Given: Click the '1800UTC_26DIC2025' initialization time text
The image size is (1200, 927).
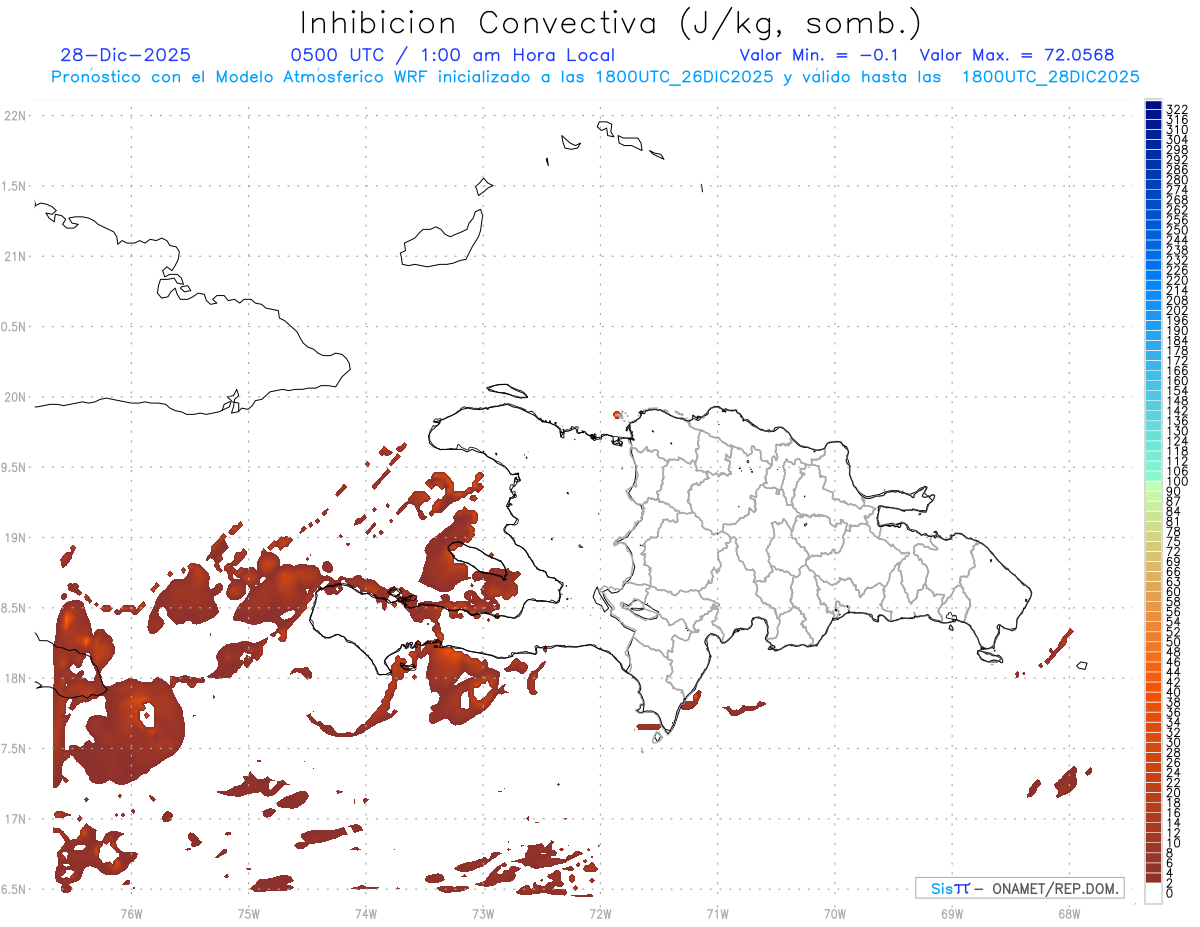Looking at the screenshot, I should tap(684, 77).
